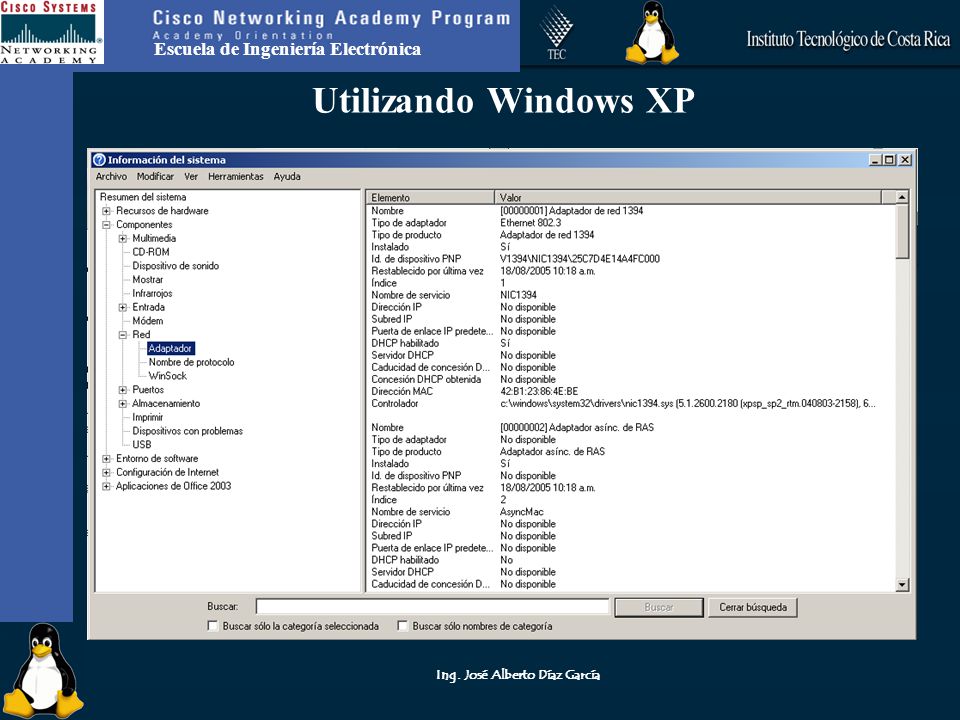
Task: Expand the Puertos node
Action: click(x=123, y=390)
